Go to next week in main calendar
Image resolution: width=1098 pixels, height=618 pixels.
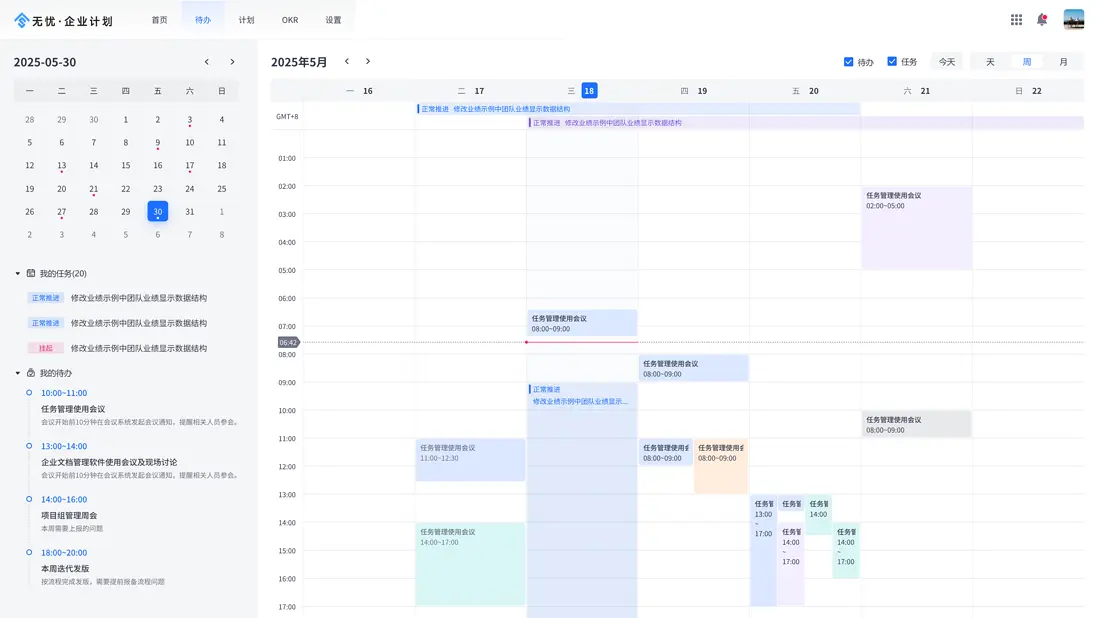tap(368, 62)
